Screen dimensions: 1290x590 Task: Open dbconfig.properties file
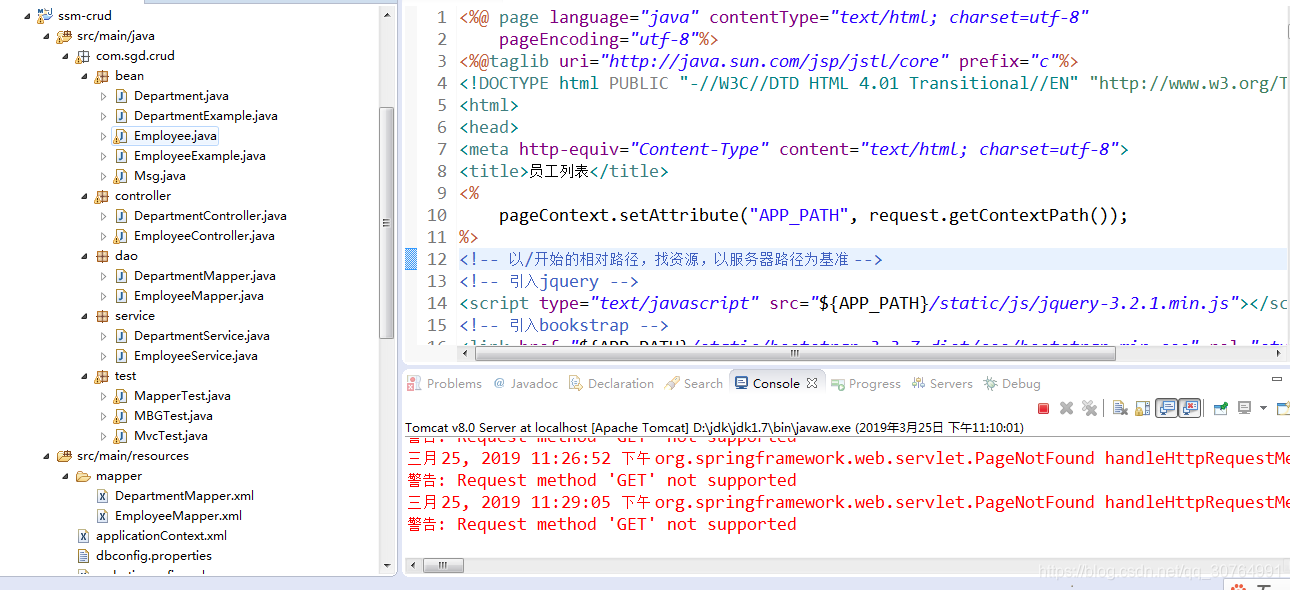tap(154, 556)
